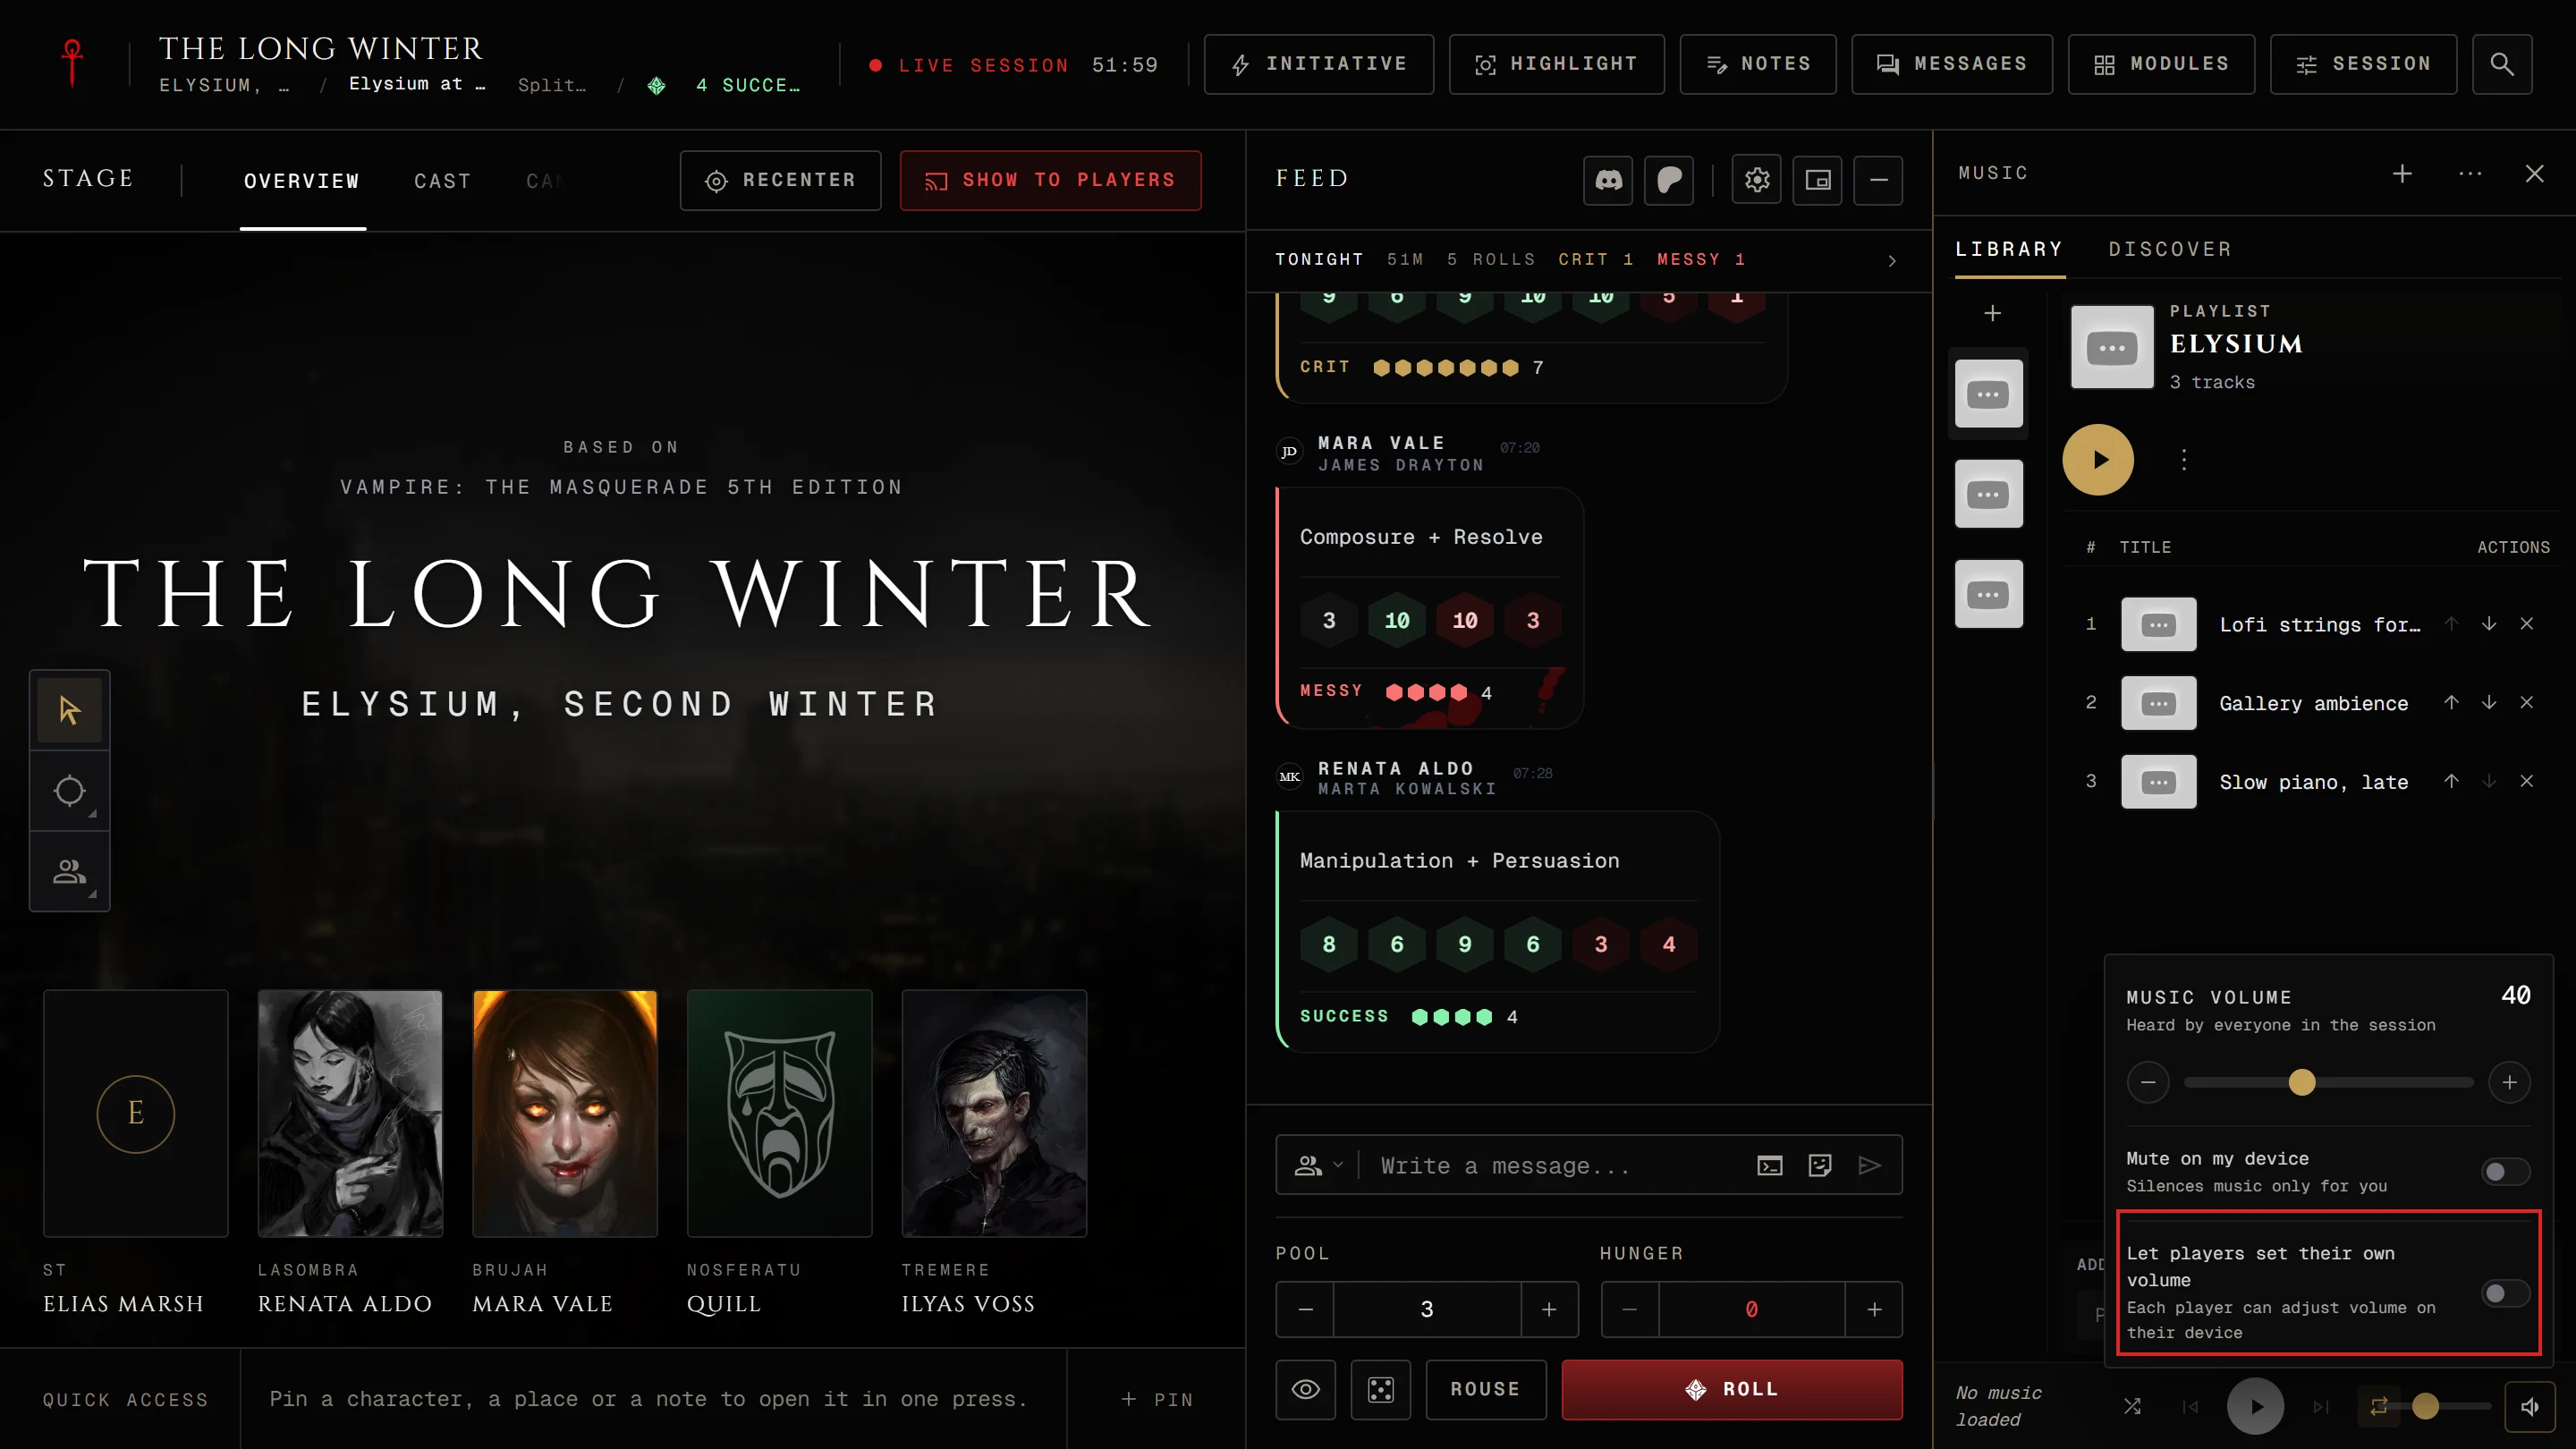Open music panel more options ellipsis

[x=2470, y=173]
